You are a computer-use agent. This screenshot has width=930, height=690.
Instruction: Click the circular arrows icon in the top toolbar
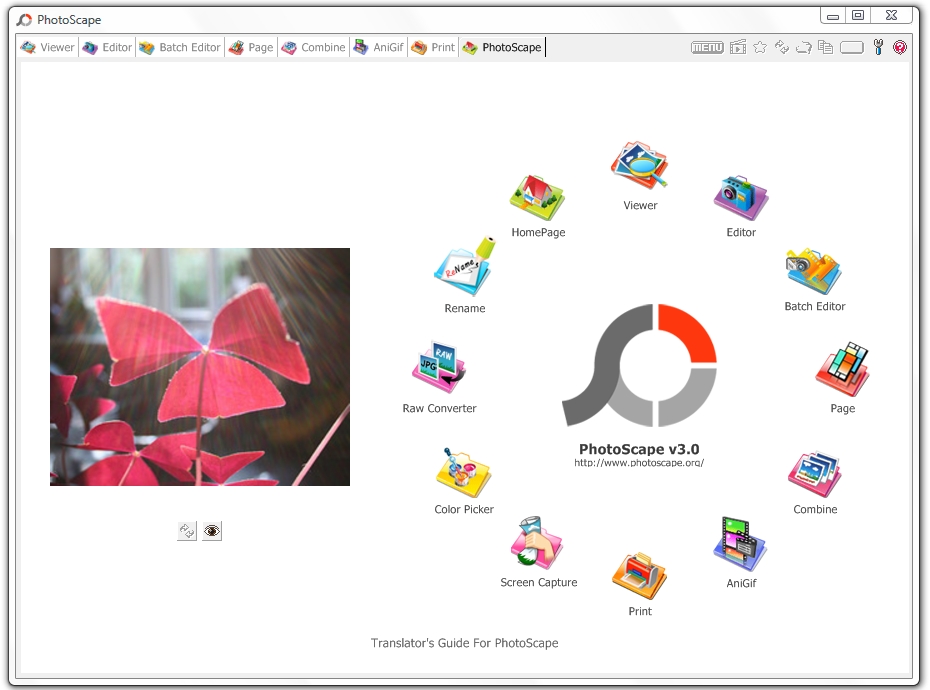click(x=782, y=47)
